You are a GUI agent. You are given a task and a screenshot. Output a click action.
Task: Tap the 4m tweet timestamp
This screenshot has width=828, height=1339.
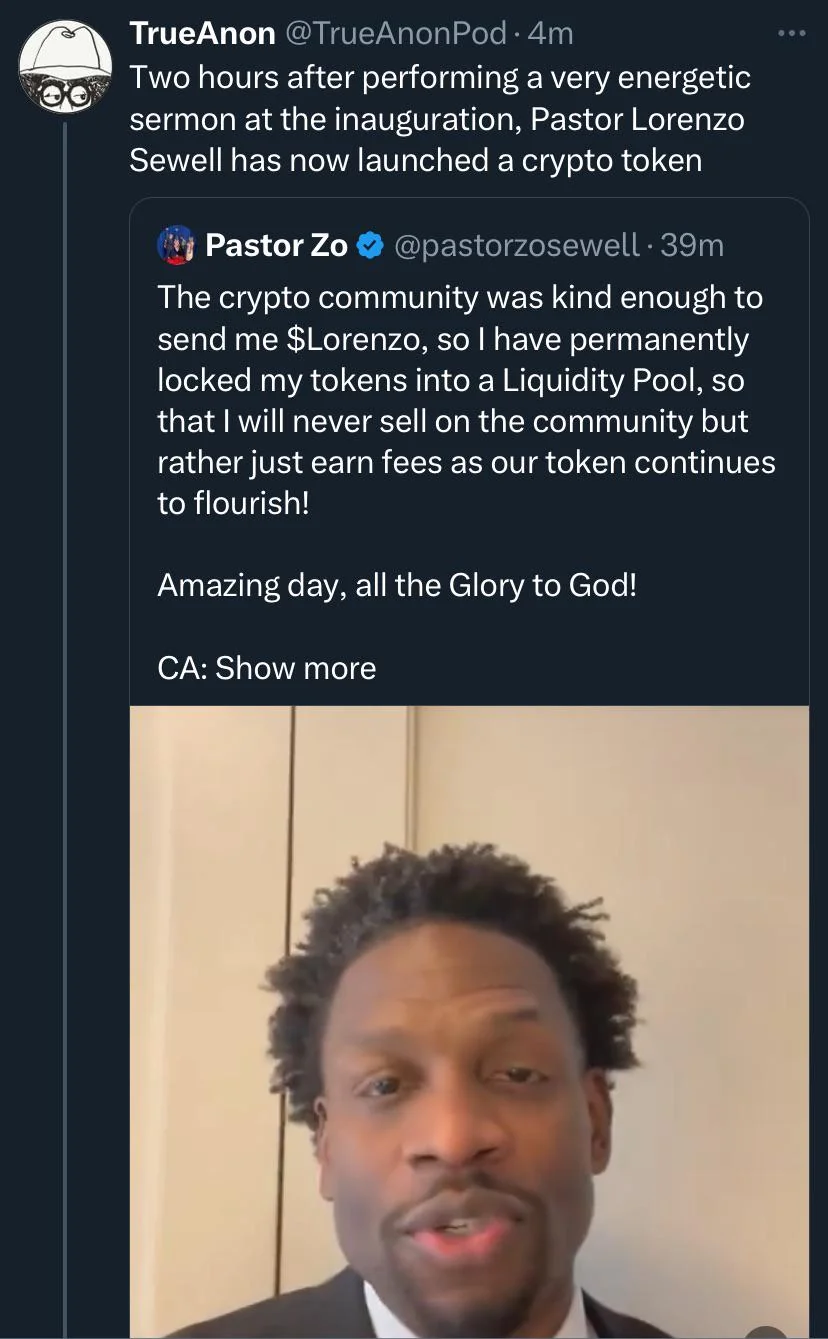[550, 33]
